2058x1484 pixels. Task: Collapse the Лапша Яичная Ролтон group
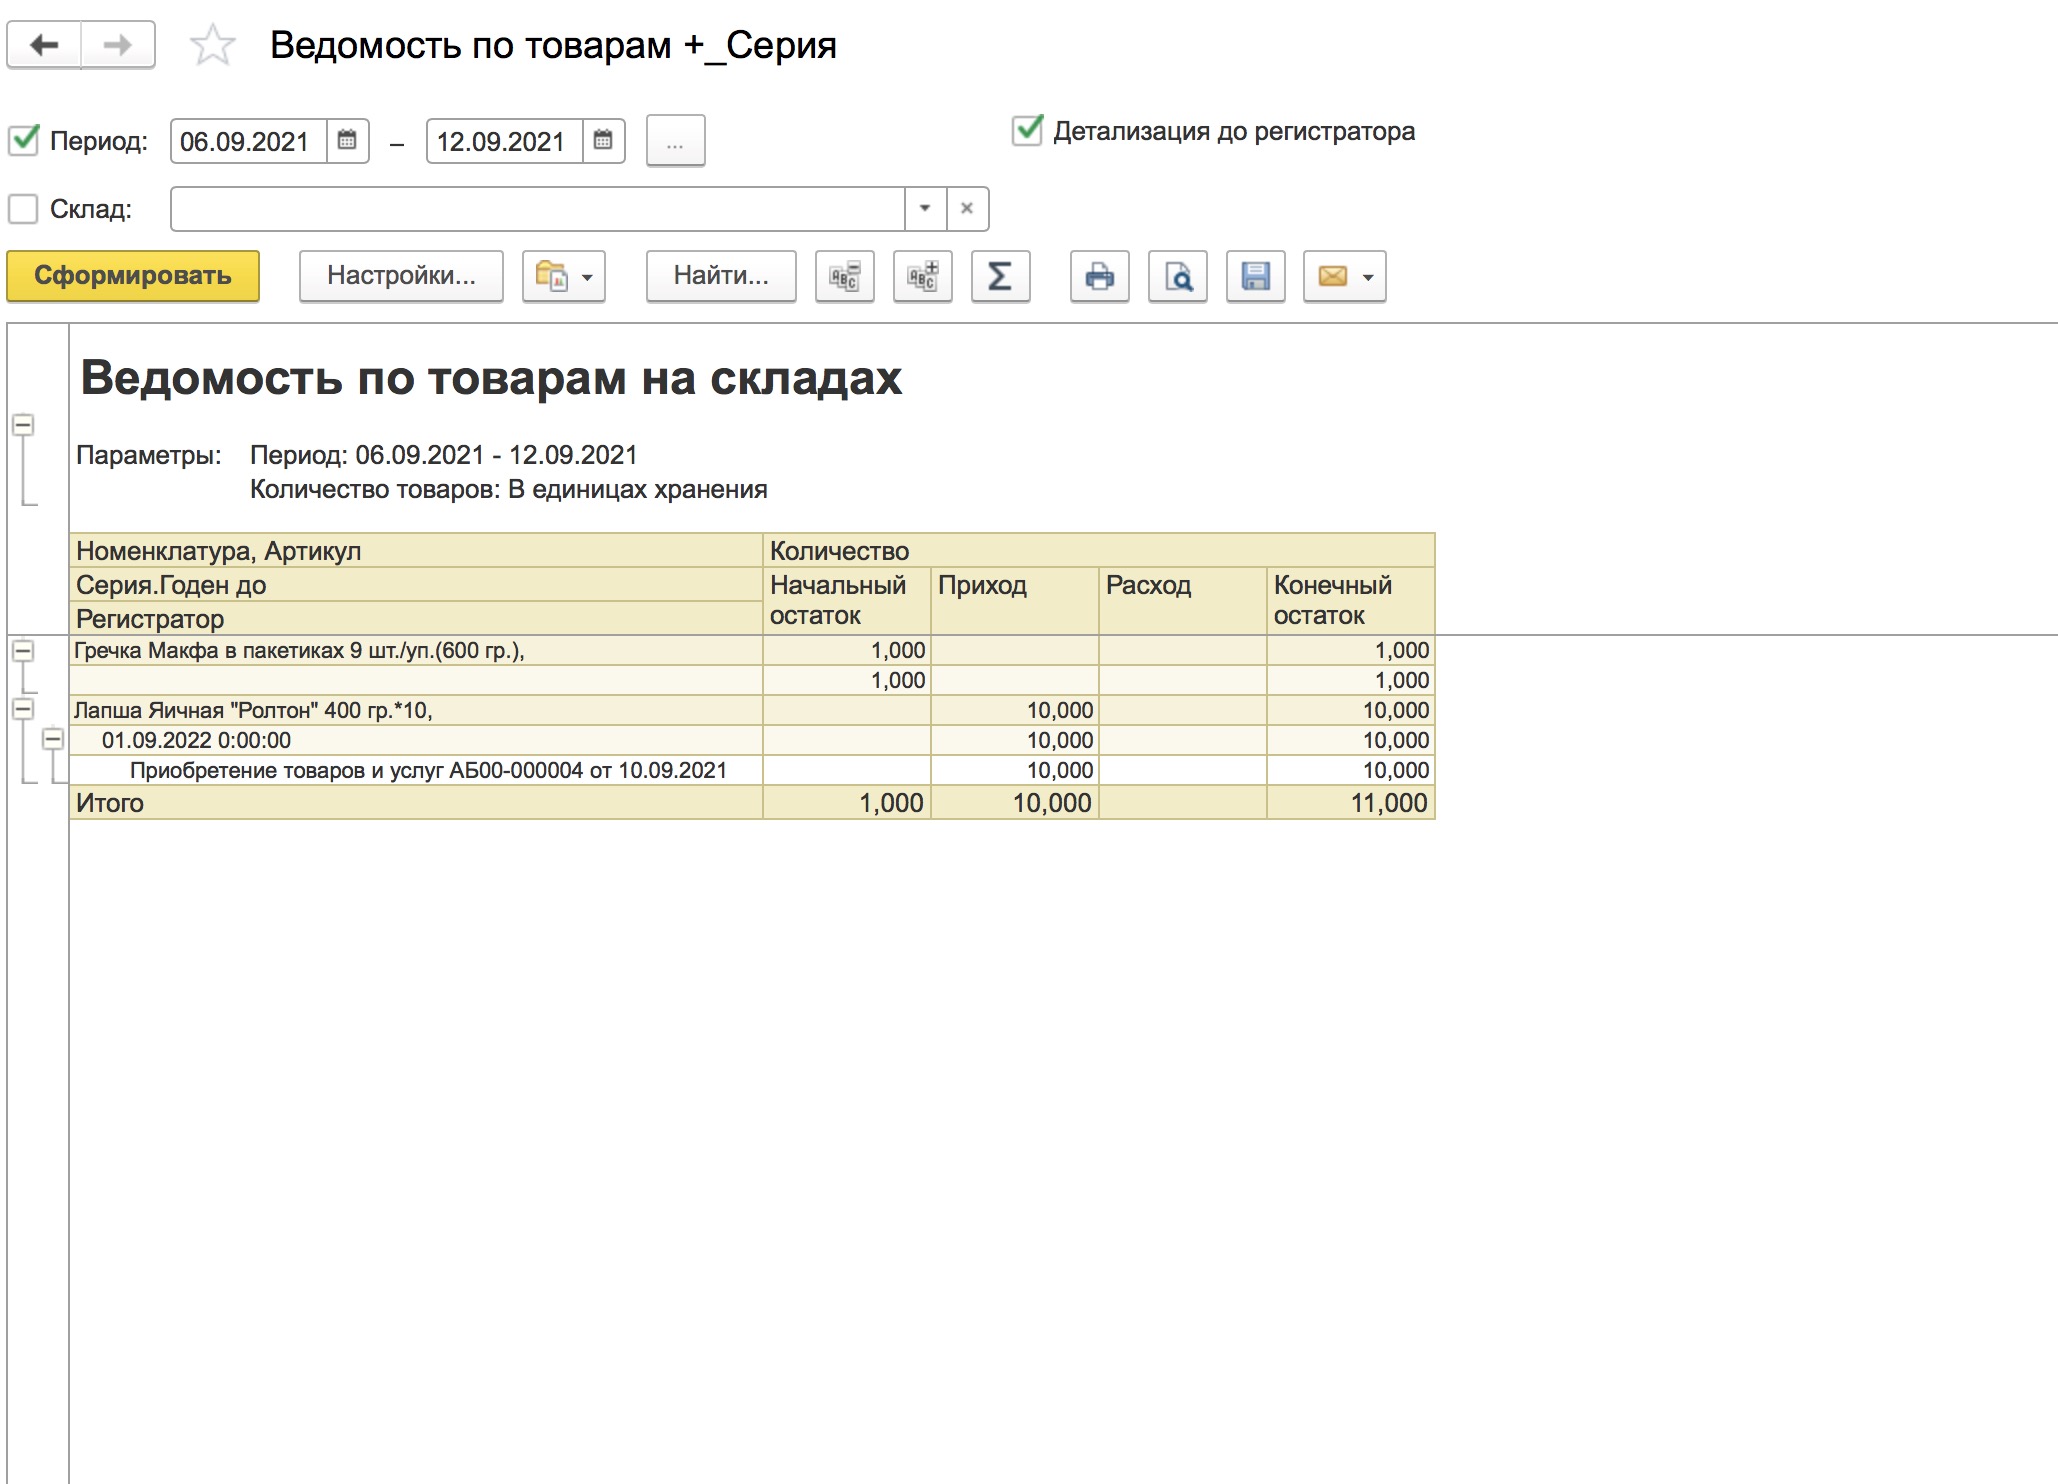[x=23, y=709]
